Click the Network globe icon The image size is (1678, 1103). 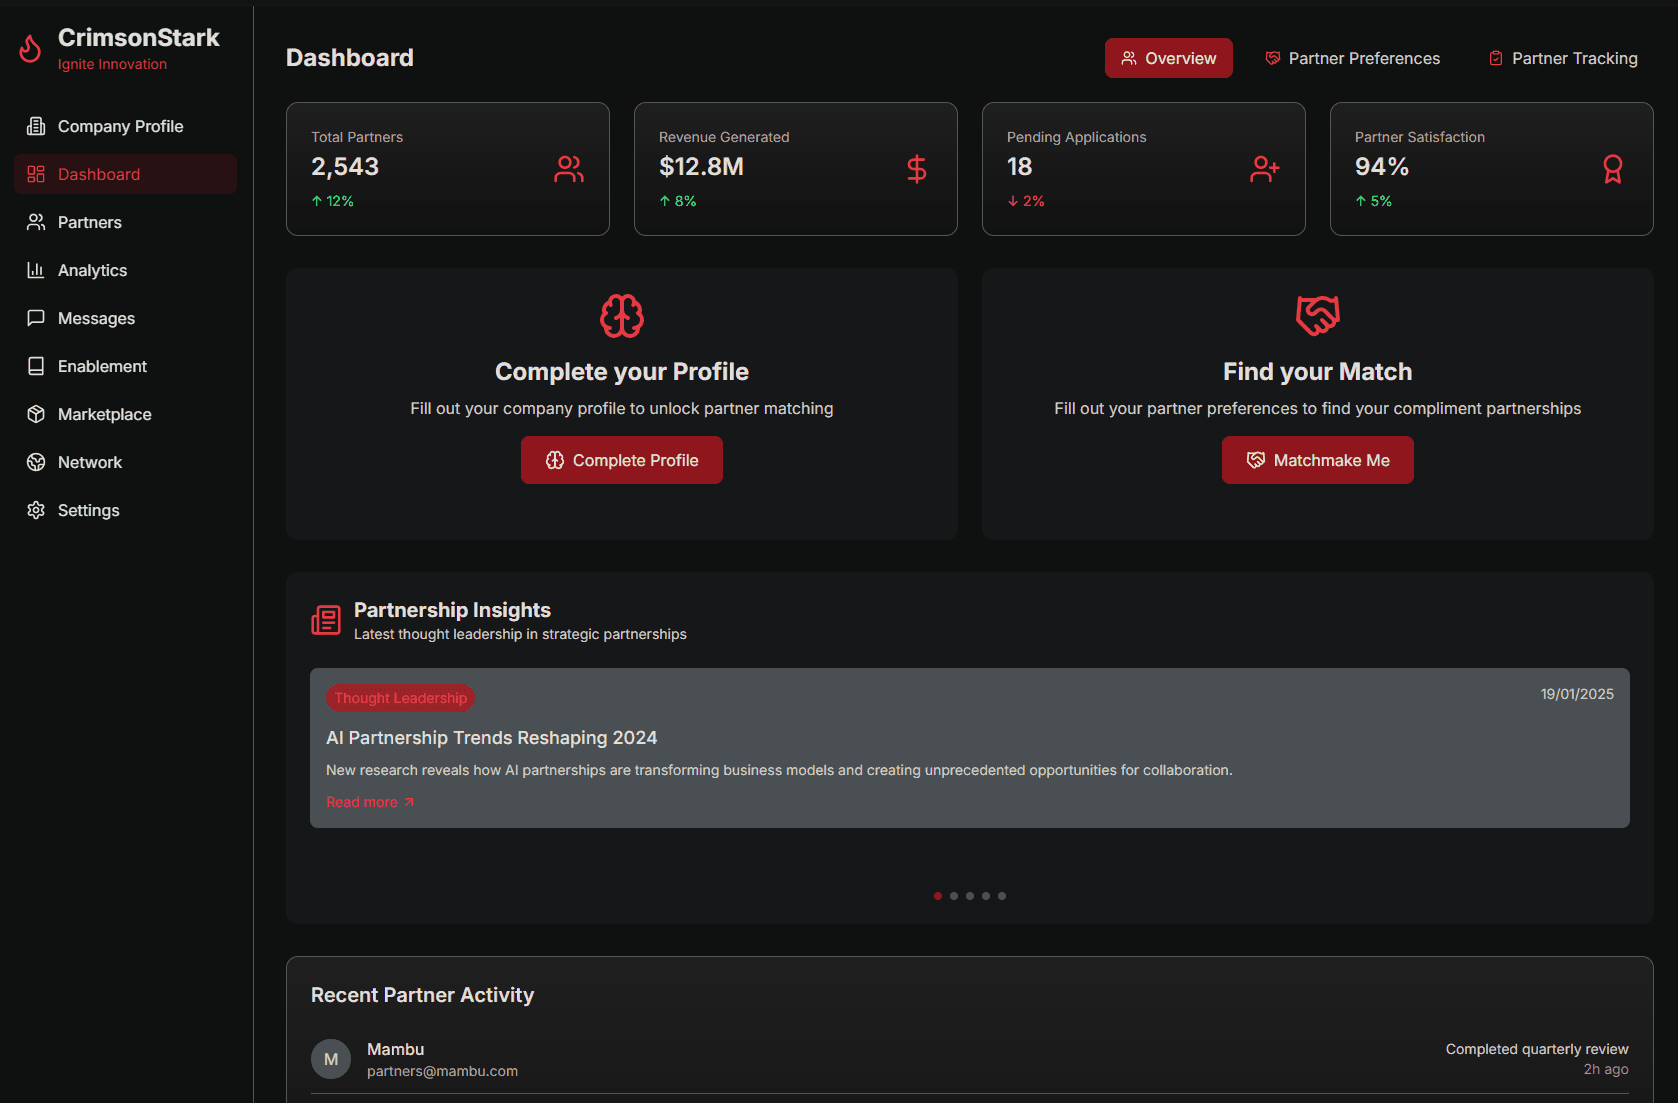pyautogui.click(x=36, y=462)
